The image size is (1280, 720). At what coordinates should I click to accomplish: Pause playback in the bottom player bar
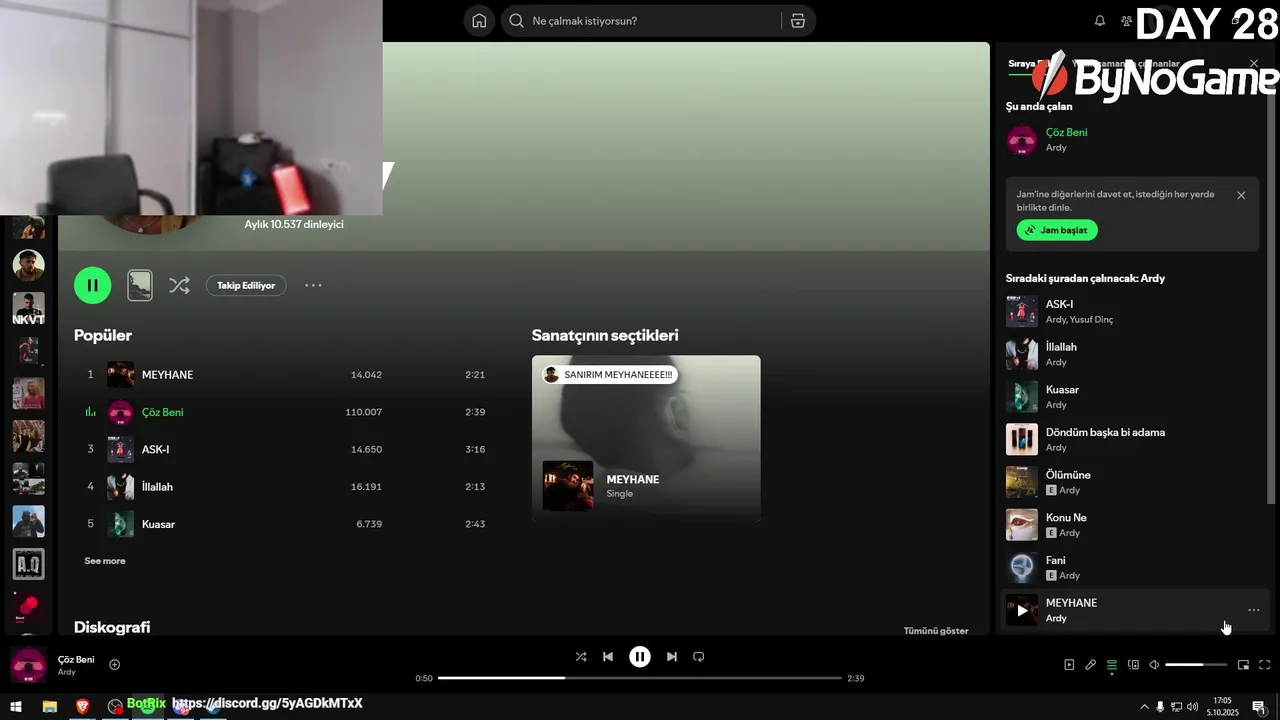pos(640,657)
